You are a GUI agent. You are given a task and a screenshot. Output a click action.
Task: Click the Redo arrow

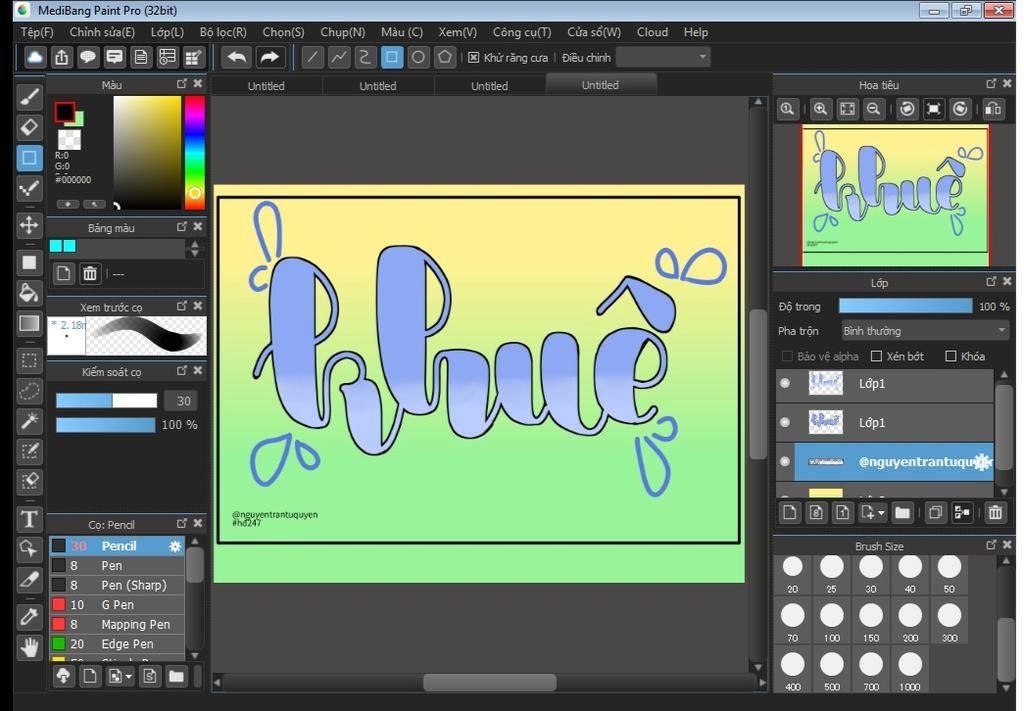269,57
